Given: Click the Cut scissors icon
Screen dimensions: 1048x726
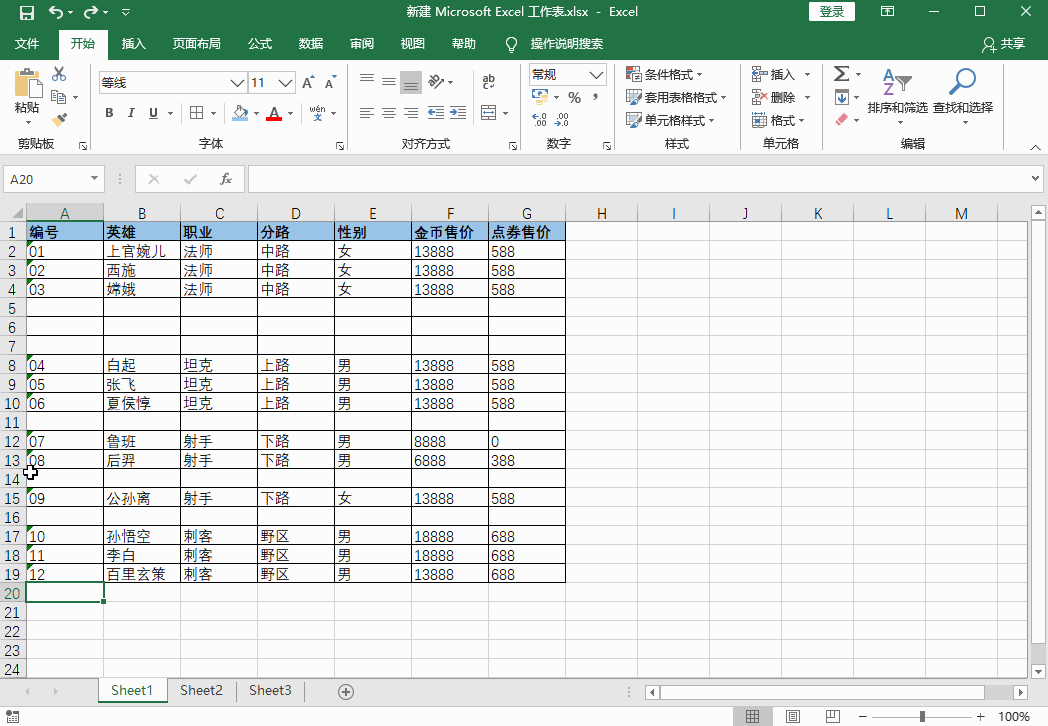Looking at the screenshot, I should 59,74.
